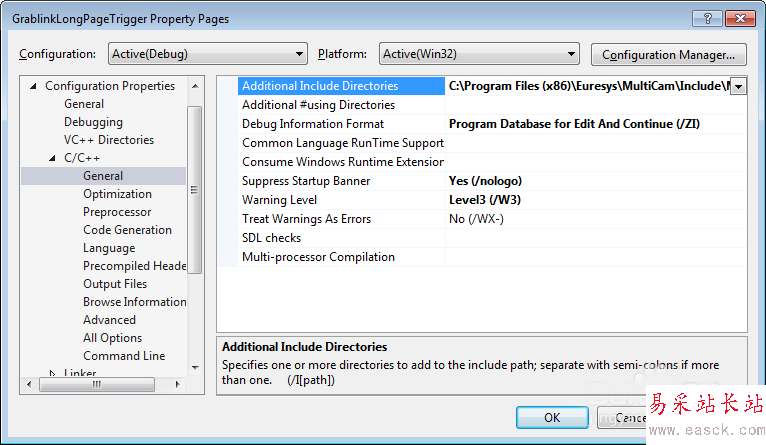This screenshot has width=766, height=445.
Task: Open the Preprocessor property page
Action: [117, 212]
